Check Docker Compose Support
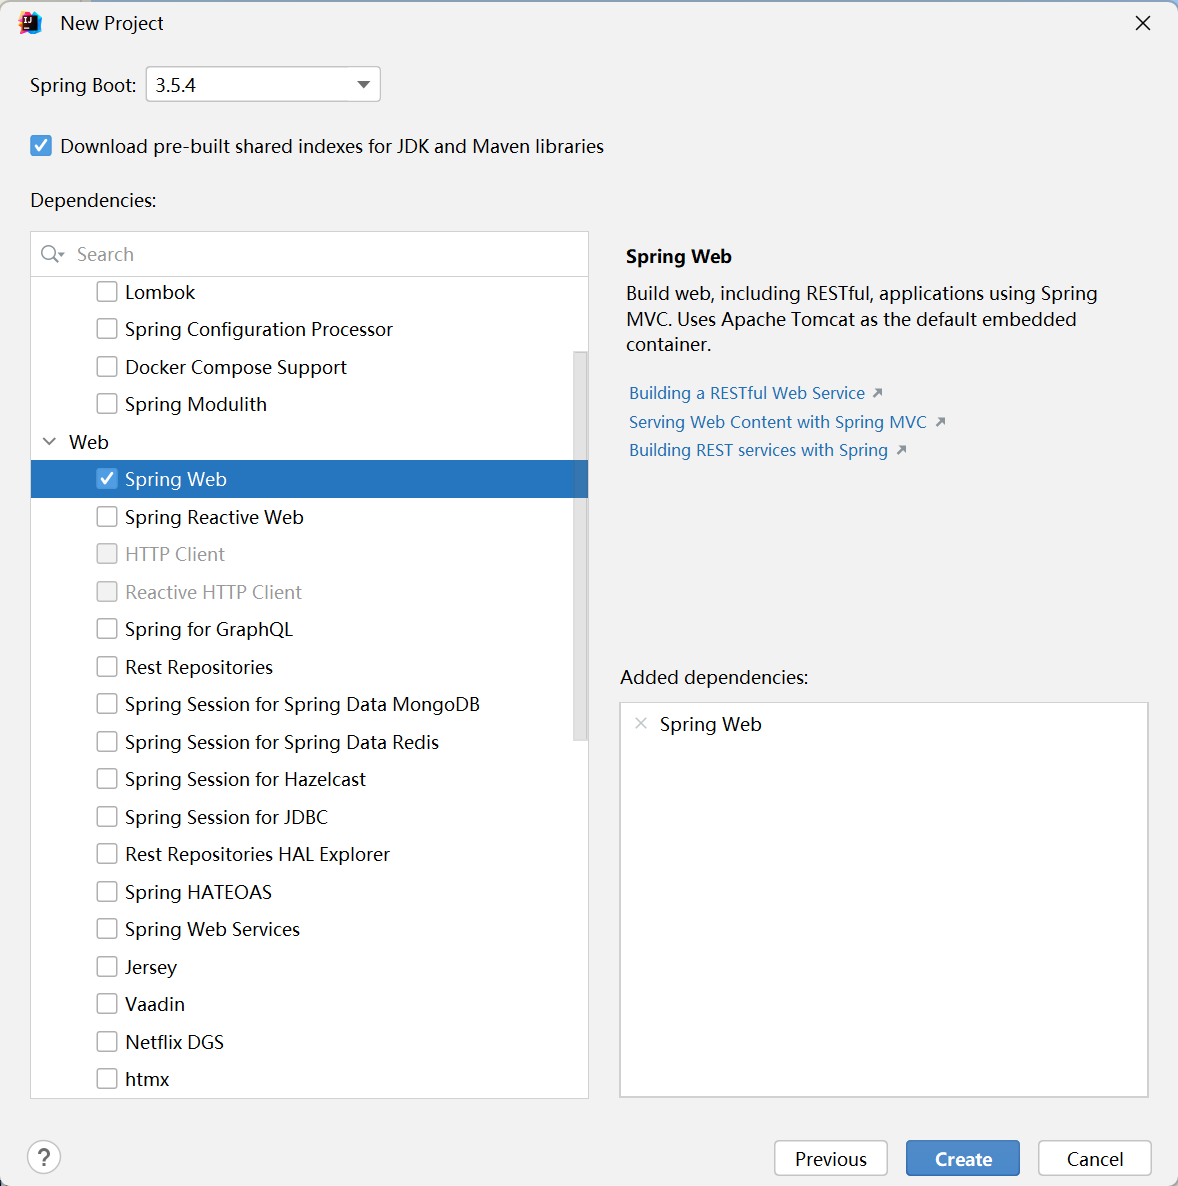Screen dimensions: 1178x1186 coord(107,367)
